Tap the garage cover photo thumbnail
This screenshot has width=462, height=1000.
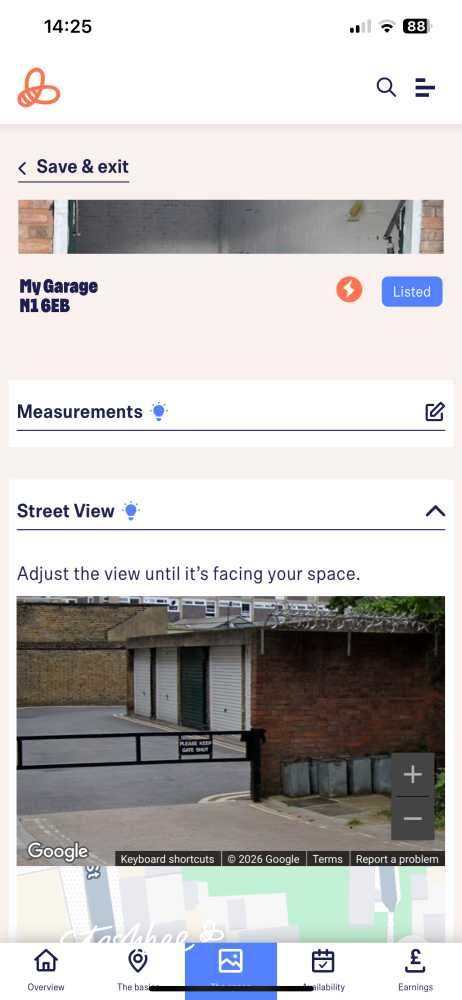click(x=231, y=226)
